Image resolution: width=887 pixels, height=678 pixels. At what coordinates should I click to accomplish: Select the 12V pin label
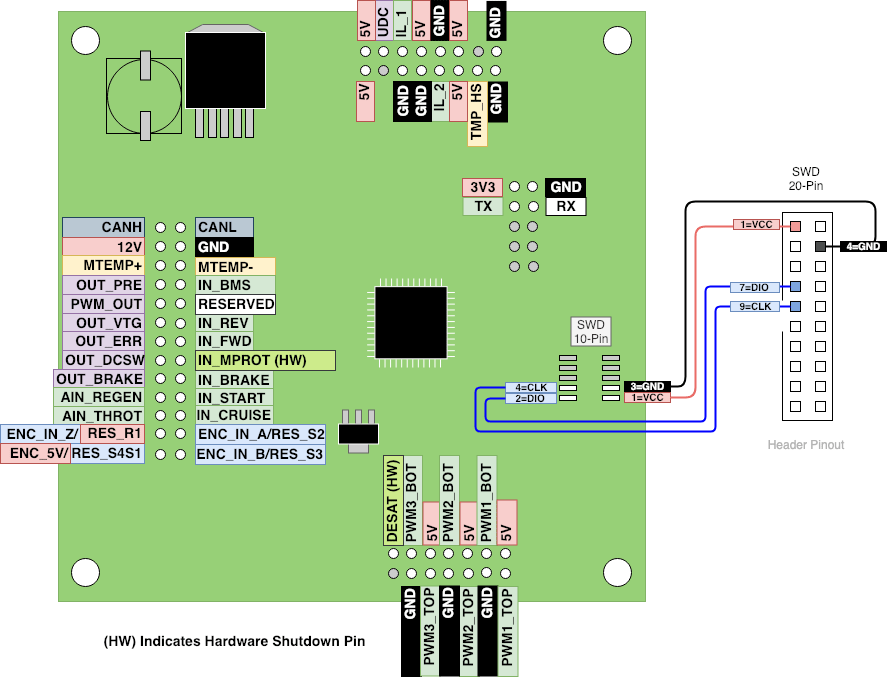pos(104,247)
